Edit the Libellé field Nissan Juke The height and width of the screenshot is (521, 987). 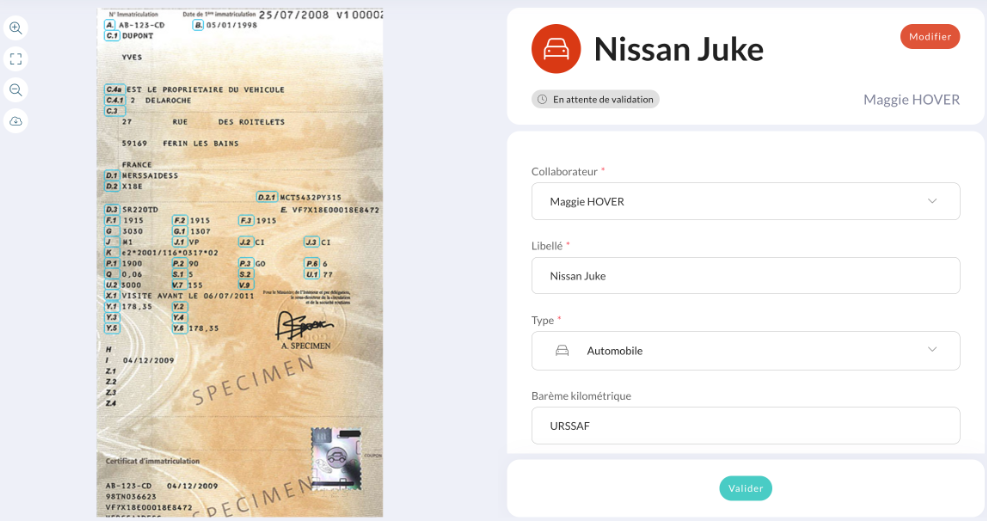point(745,276)
